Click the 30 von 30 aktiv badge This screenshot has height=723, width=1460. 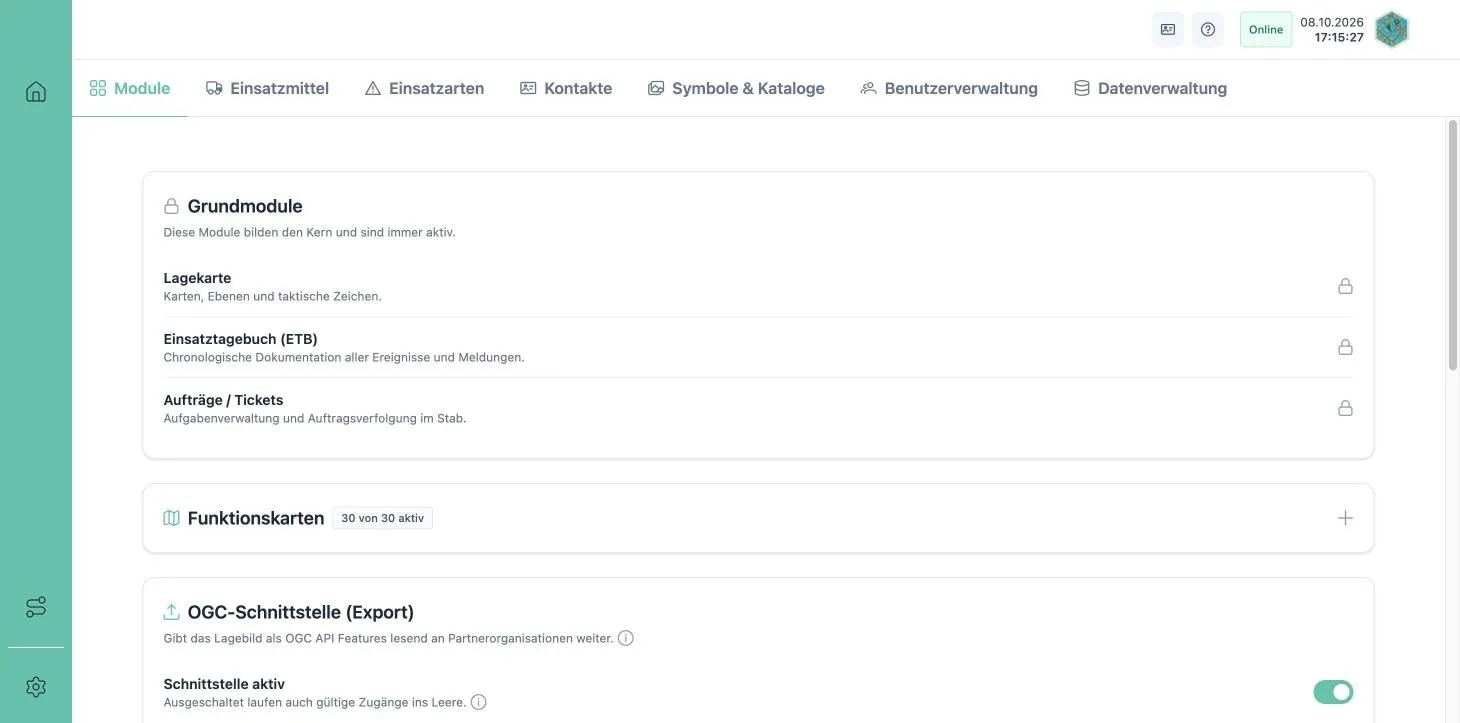coord(383,518)
